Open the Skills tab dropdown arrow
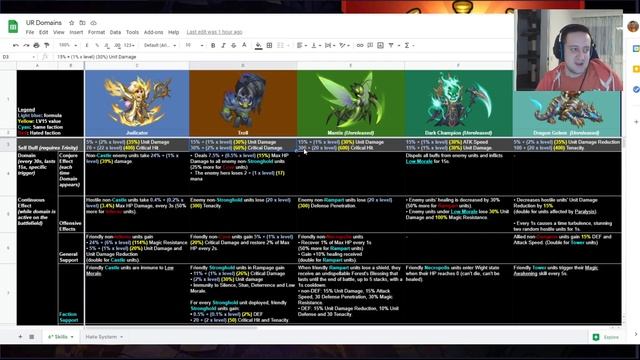 pos(72,337)
